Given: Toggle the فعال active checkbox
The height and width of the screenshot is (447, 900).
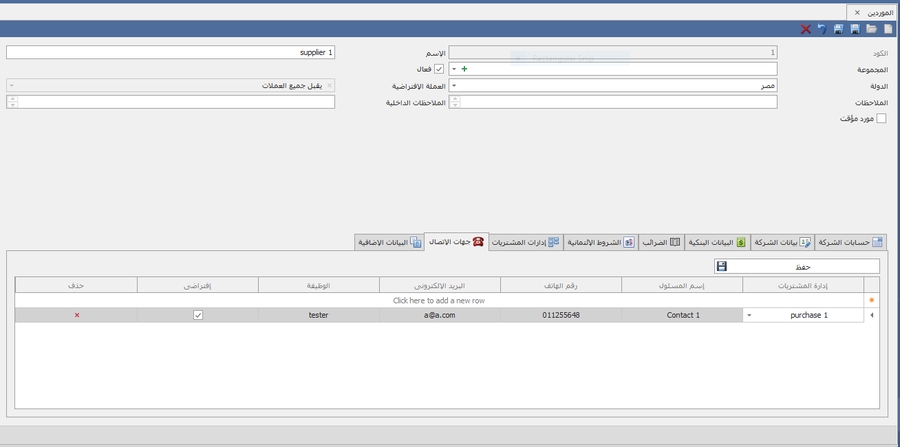Looking at the screenshot, I should 439,69.
